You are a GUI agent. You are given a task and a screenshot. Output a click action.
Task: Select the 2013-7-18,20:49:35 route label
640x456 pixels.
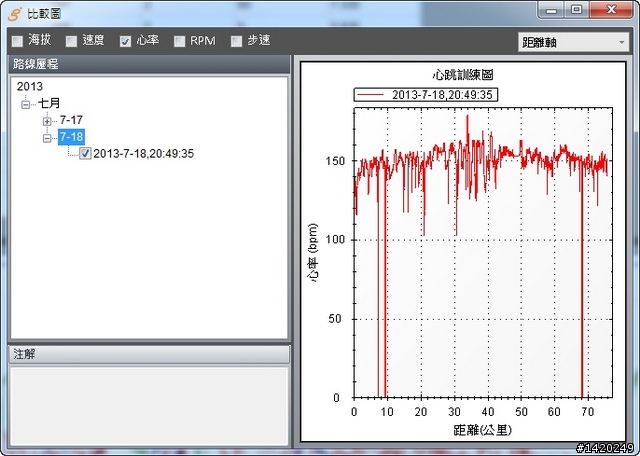(144, 154)
